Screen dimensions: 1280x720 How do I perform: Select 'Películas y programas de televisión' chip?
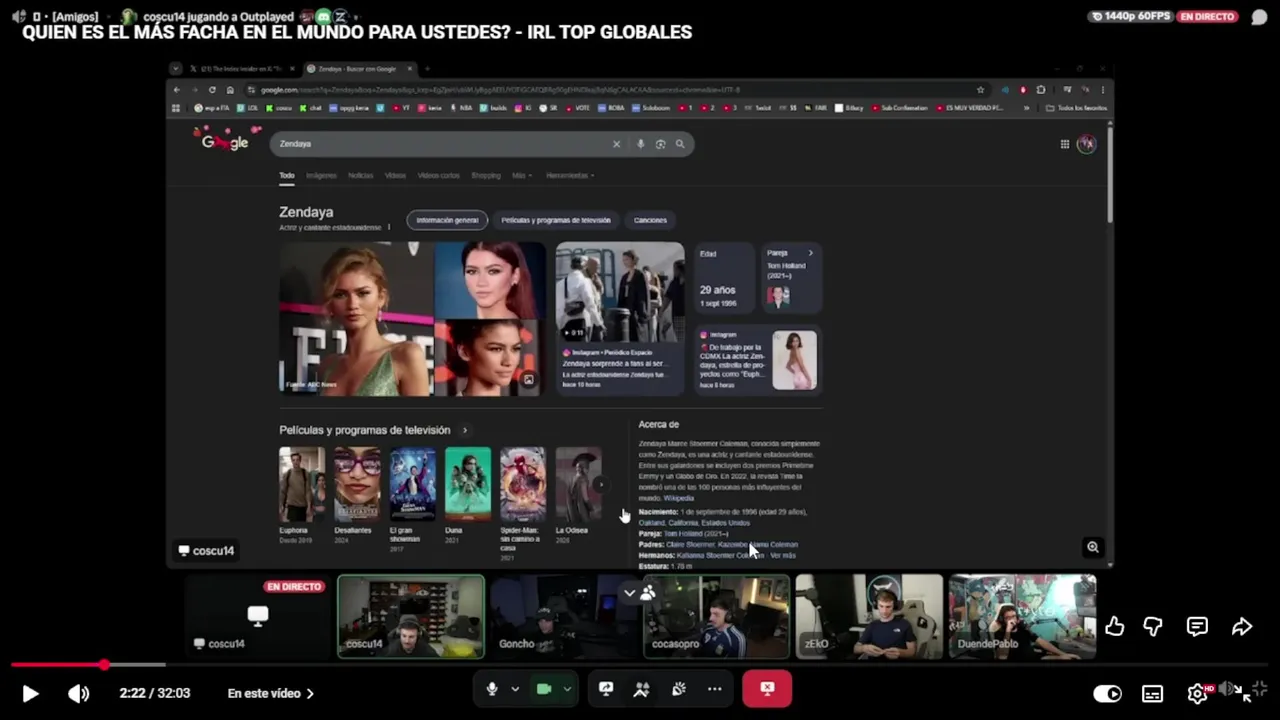[x=555, y=220]
